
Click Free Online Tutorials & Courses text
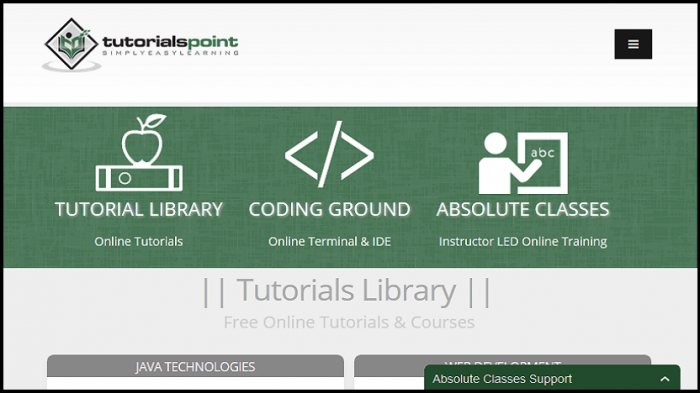[x=349, y=322]
